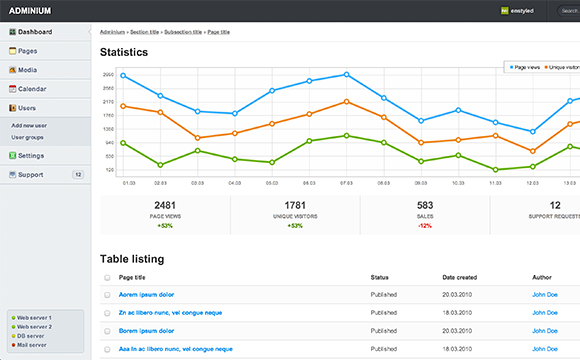Click the enstyled user avatar icon

[505, 11]
